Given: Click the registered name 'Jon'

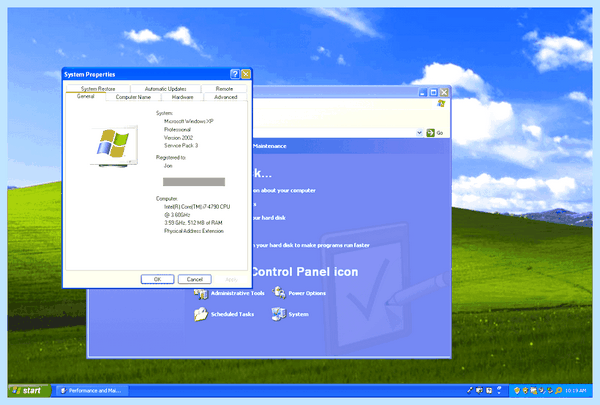Looking at the screenshot, I should coord(168,166).
